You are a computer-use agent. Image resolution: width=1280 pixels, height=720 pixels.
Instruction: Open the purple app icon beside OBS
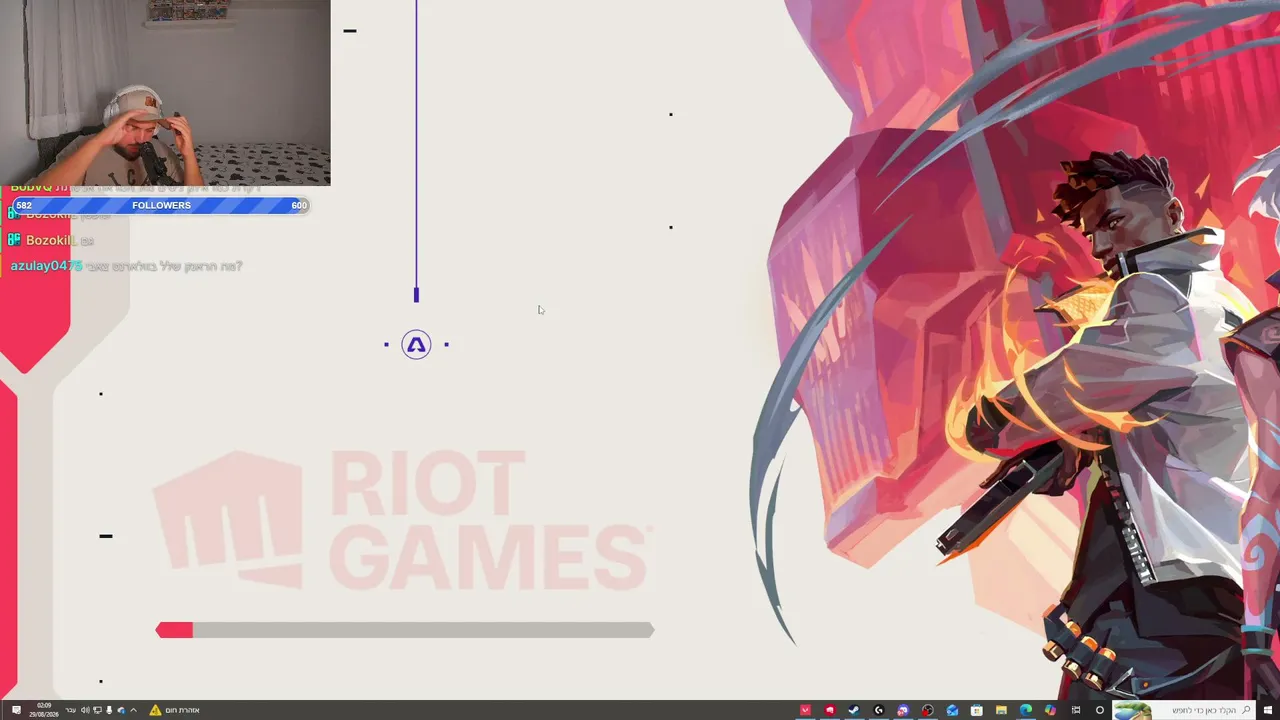tap(903, 710)
